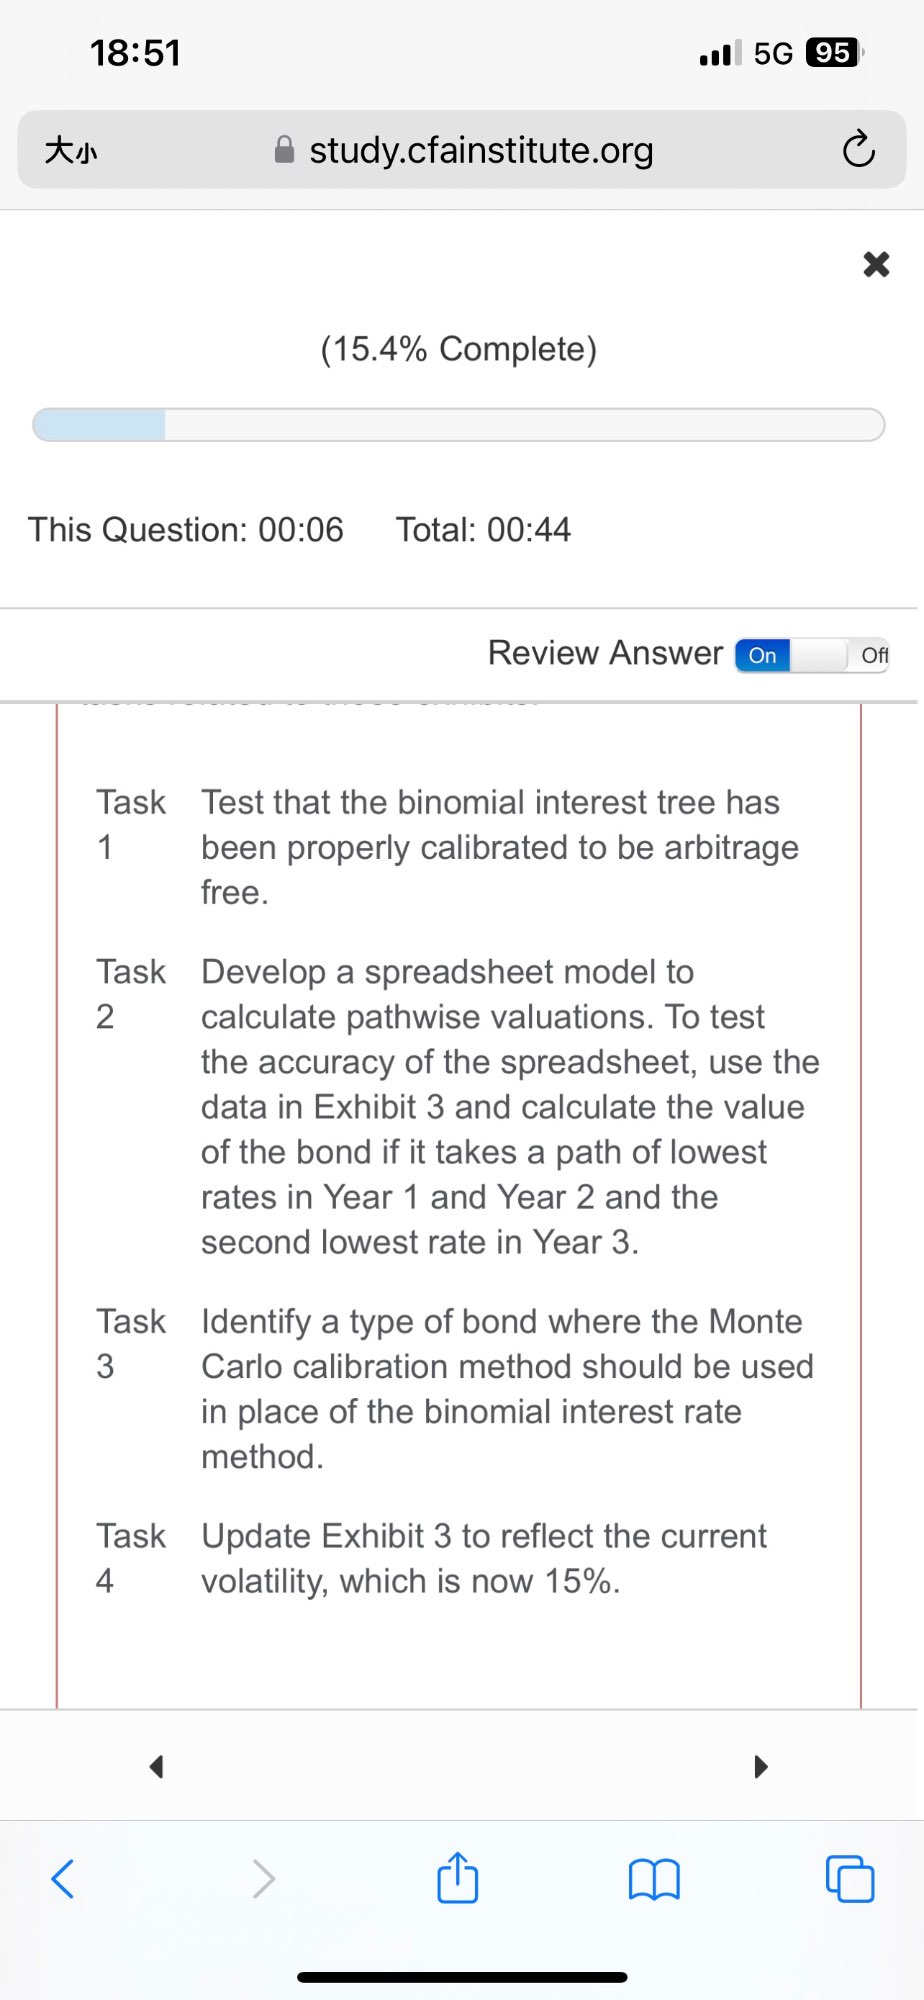Screen dimensions: 924x2000
Task: Switch Review Answer to On
Action: point(763,655)
